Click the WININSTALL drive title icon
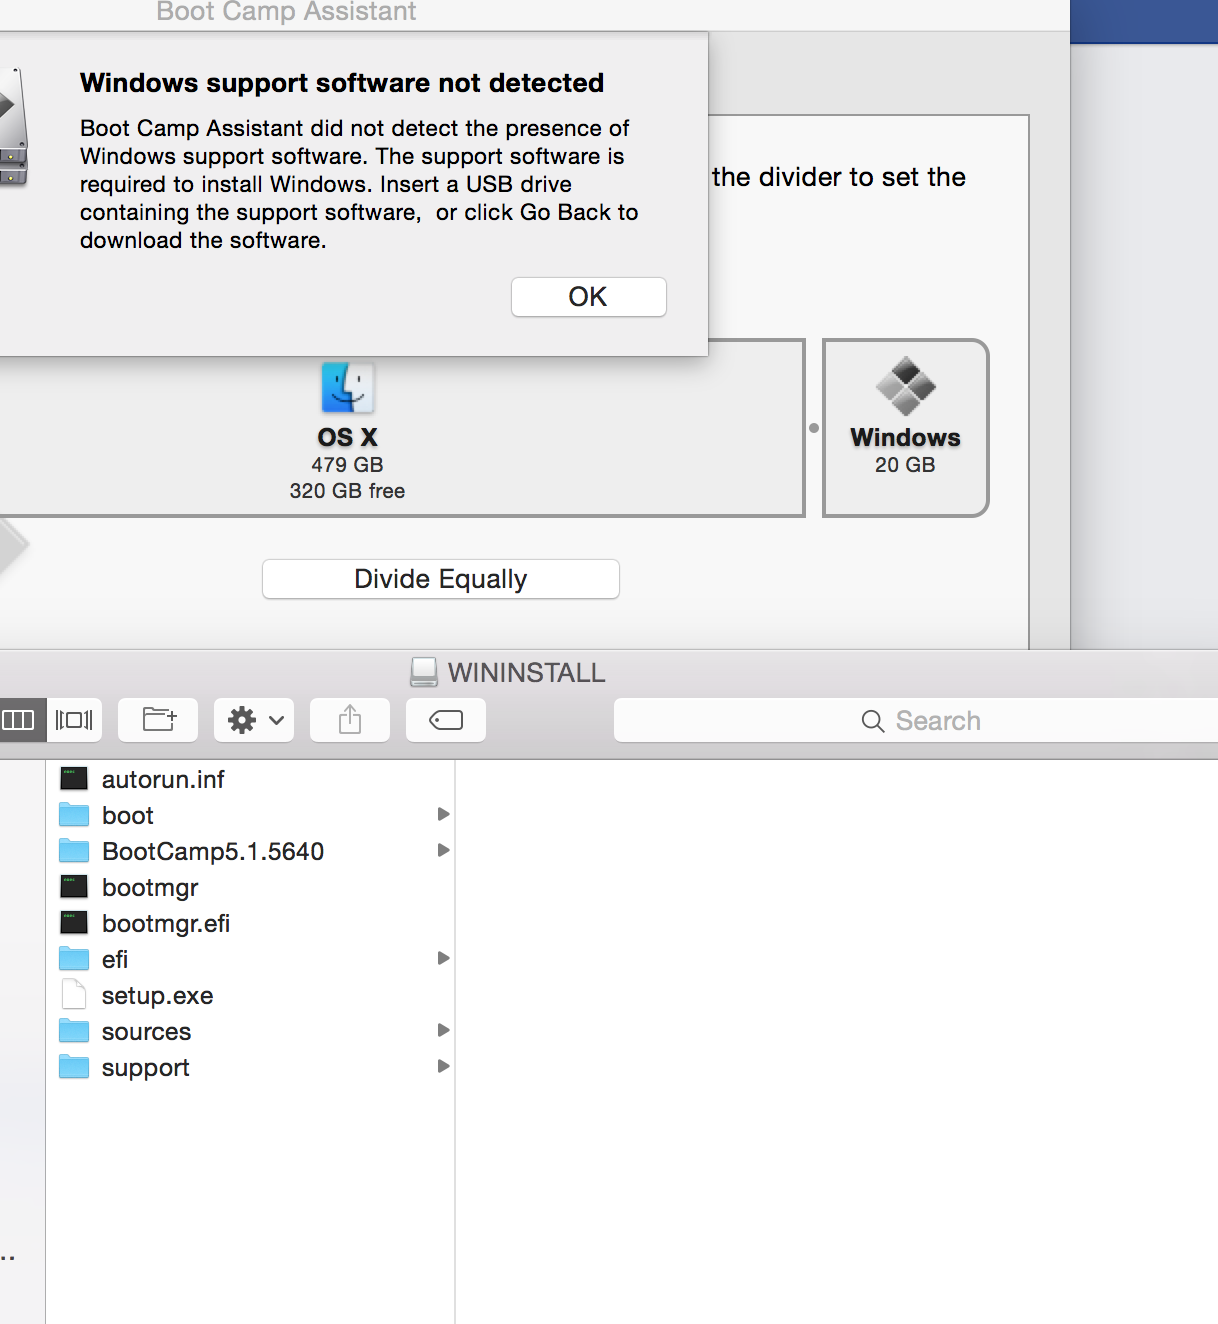Image resolution: width=1218 pixels, height=1324 pixels. point(424,672)
